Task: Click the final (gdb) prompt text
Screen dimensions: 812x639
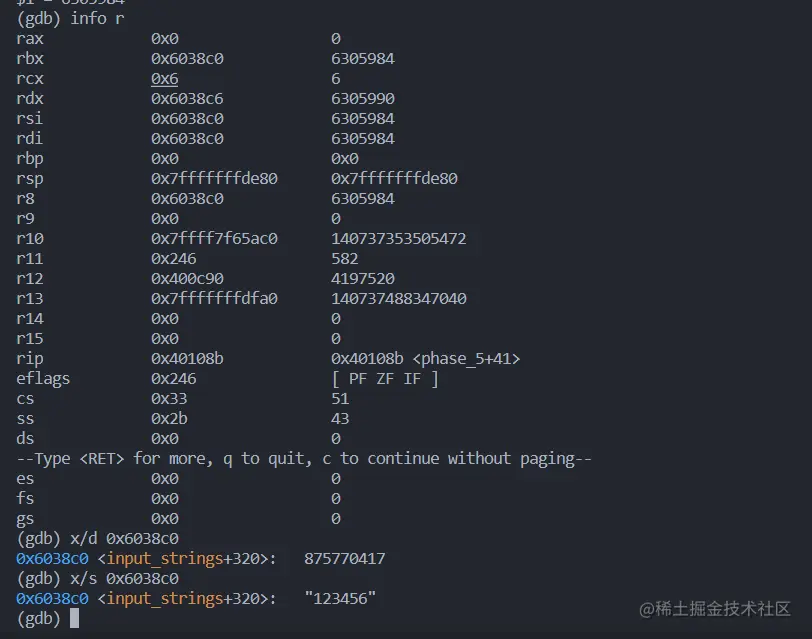Action: click(x=40, y=618)
